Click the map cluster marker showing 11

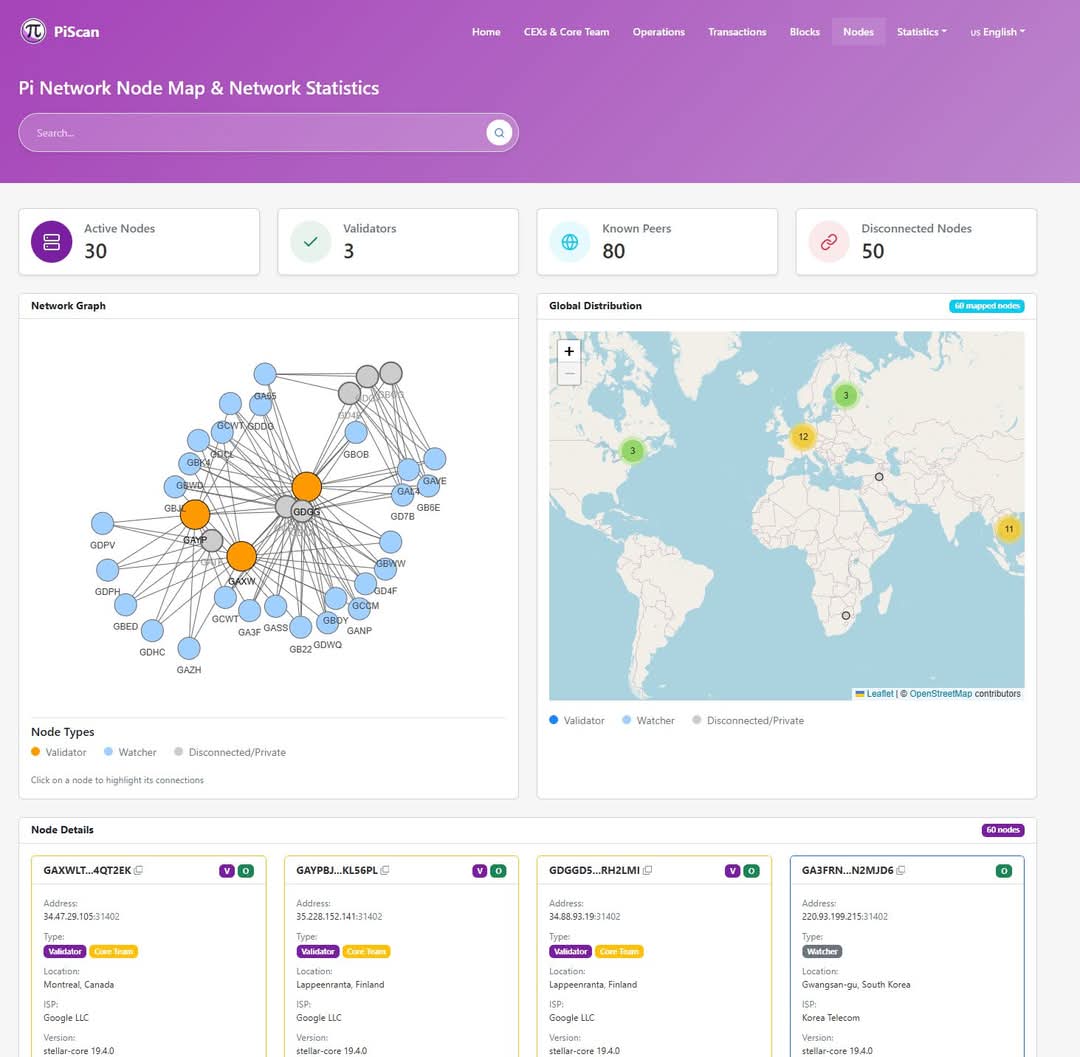pyautogui.click(x=1009, y=529)
